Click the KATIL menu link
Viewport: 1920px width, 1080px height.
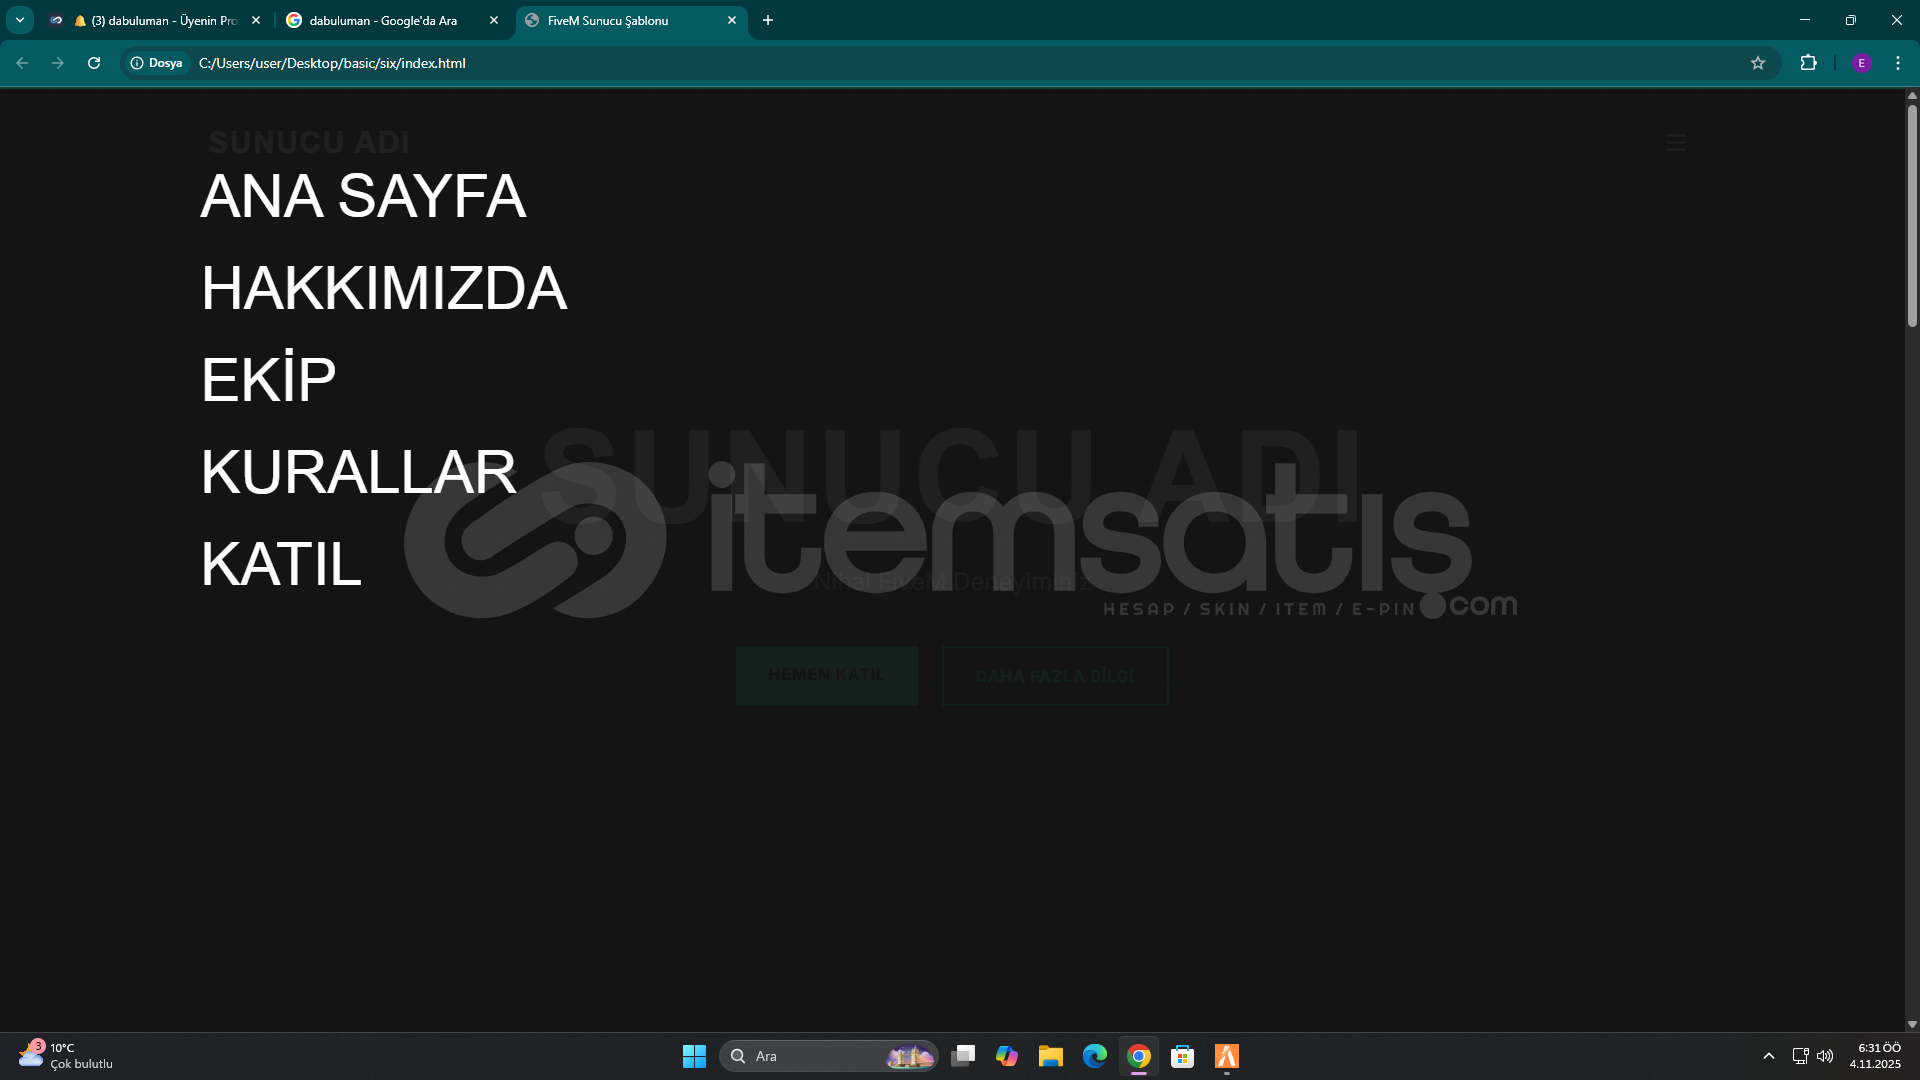pyautogui.click(x=281, y=564)
